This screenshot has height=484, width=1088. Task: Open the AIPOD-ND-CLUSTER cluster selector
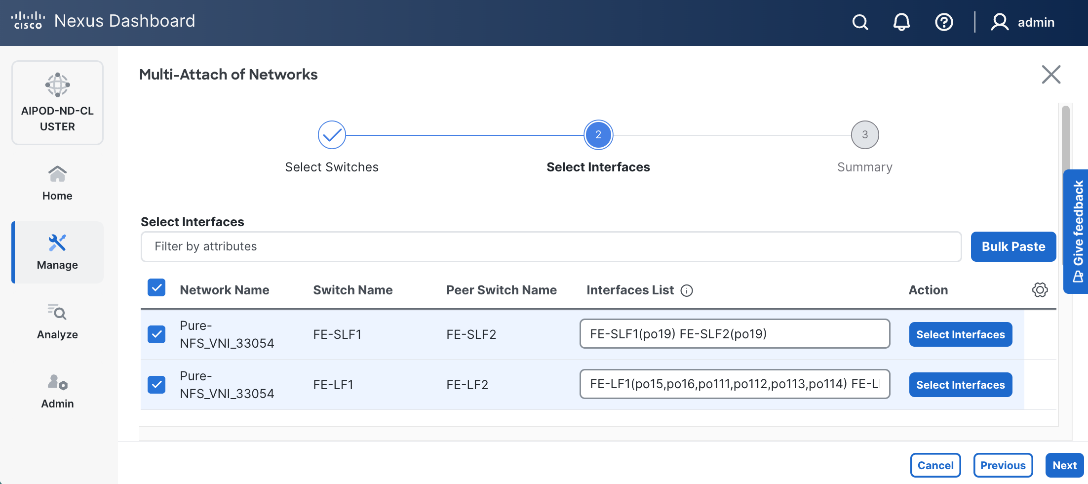click(x=58, y=103)
